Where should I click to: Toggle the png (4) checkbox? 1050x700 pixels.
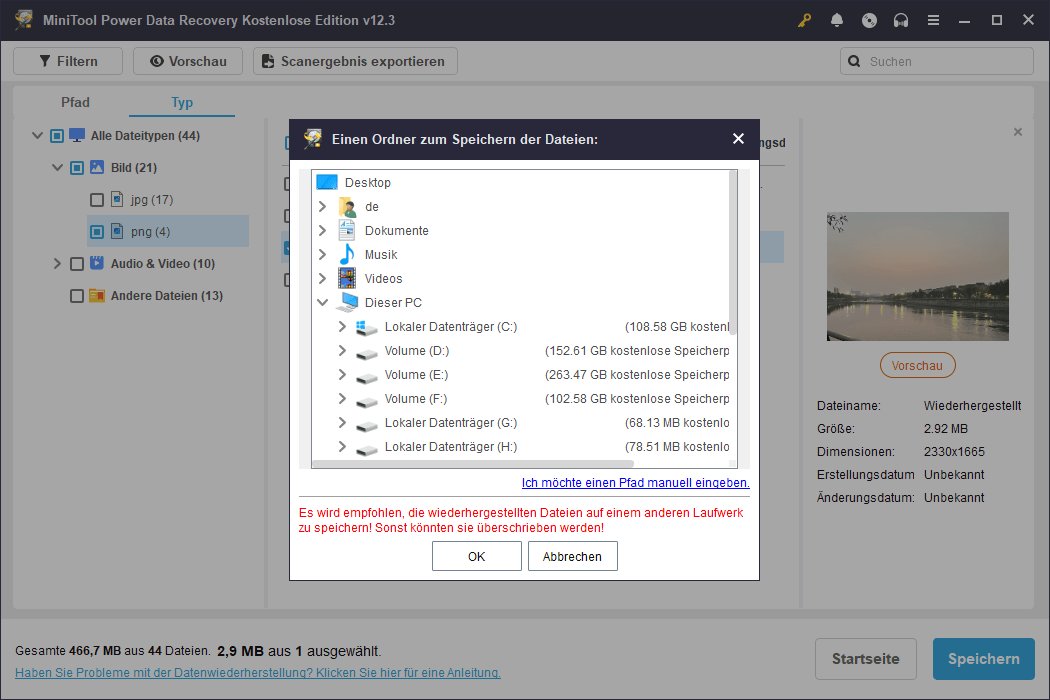point(97,232)
